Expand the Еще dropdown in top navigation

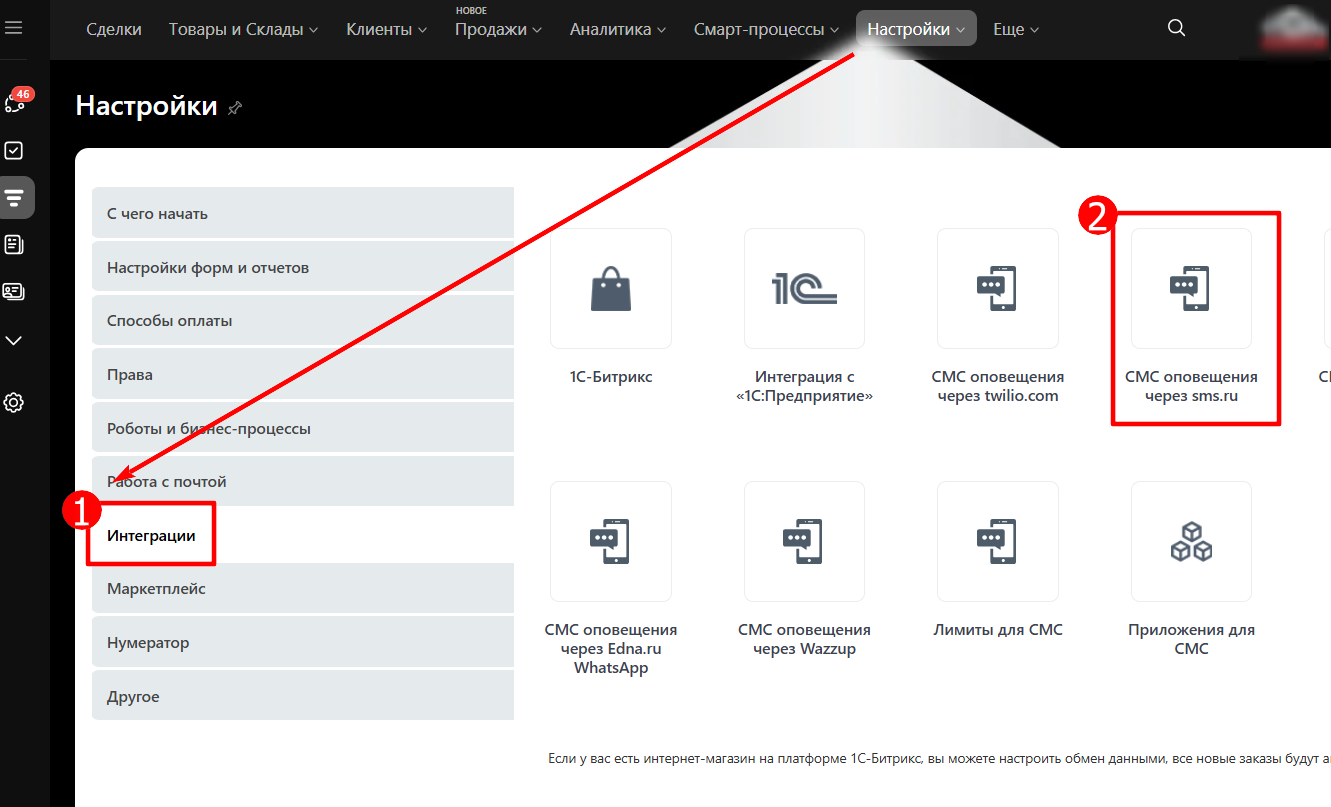click(1016, 29)
